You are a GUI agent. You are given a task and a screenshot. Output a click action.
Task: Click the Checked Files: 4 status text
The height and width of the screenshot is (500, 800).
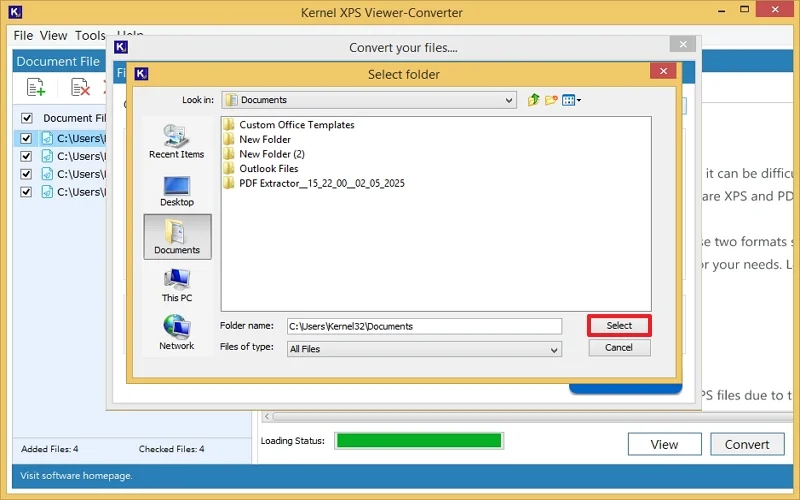(171, 449)
